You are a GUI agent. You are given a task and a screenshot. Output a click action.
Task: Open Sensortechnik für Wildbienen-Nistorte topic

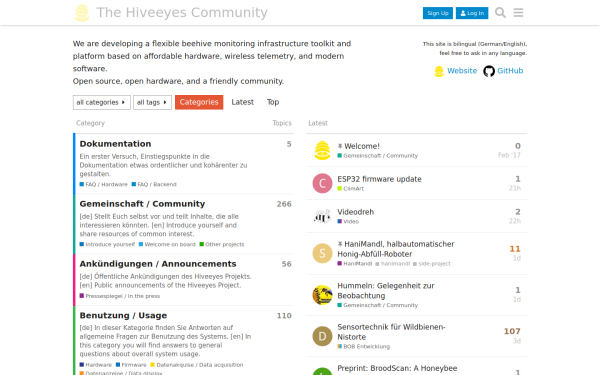(x=391, y=332)
